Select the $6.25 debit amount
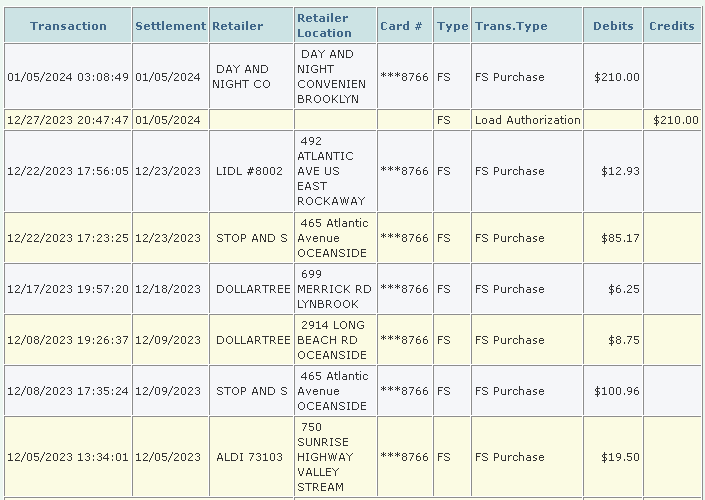The image size is (705, 500). click(623, 289)
